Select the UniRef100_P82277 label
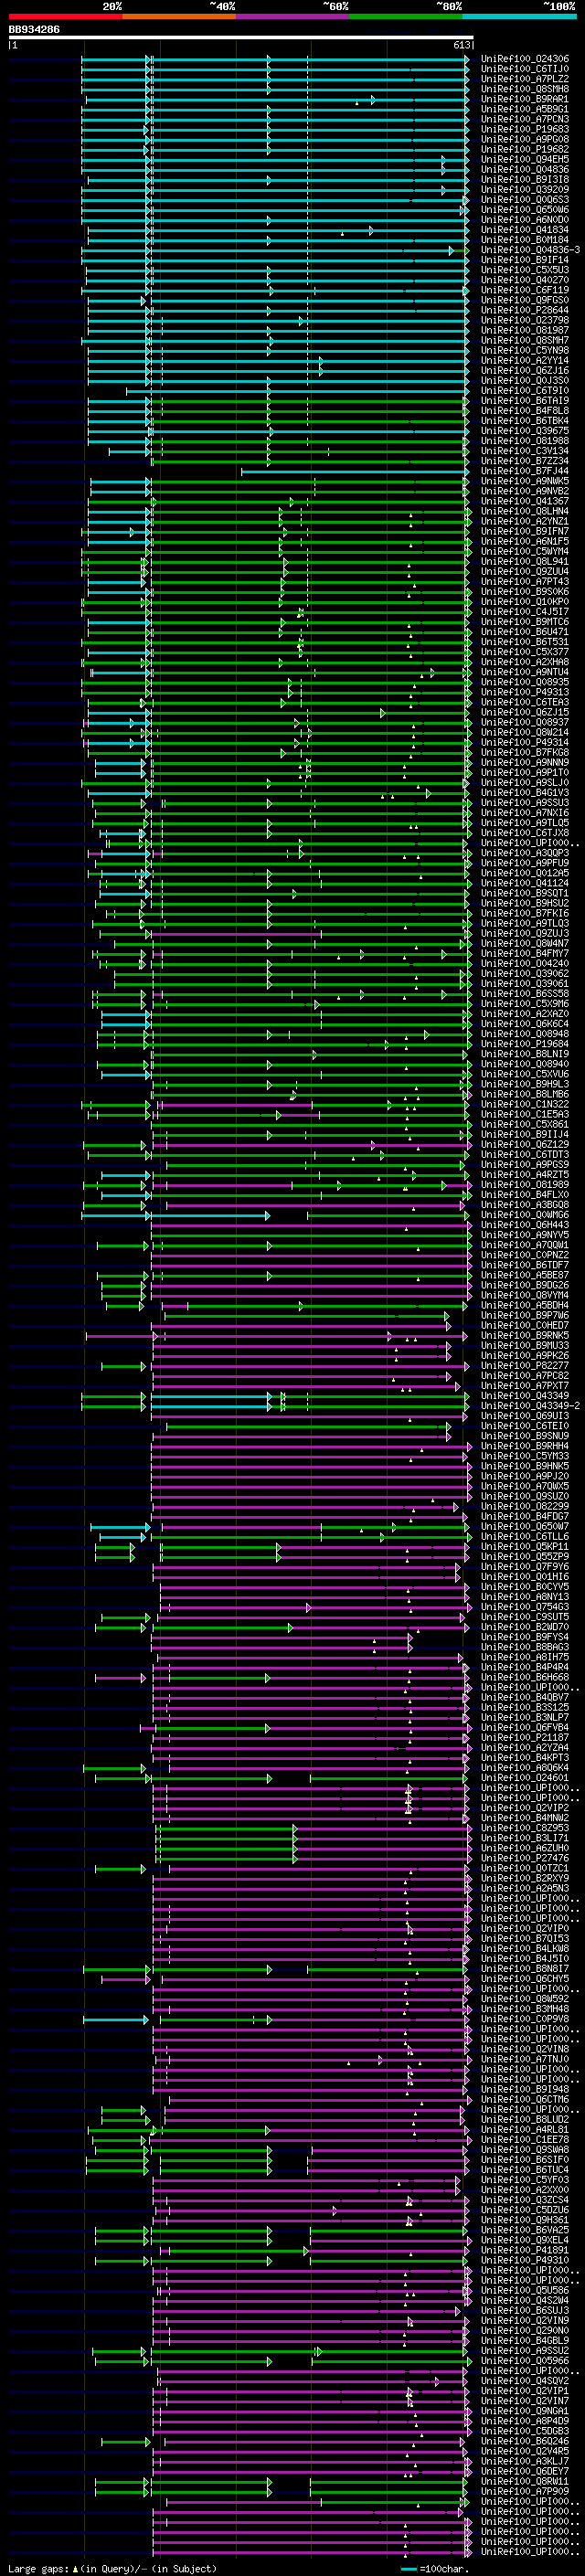 coord(525,1365)
